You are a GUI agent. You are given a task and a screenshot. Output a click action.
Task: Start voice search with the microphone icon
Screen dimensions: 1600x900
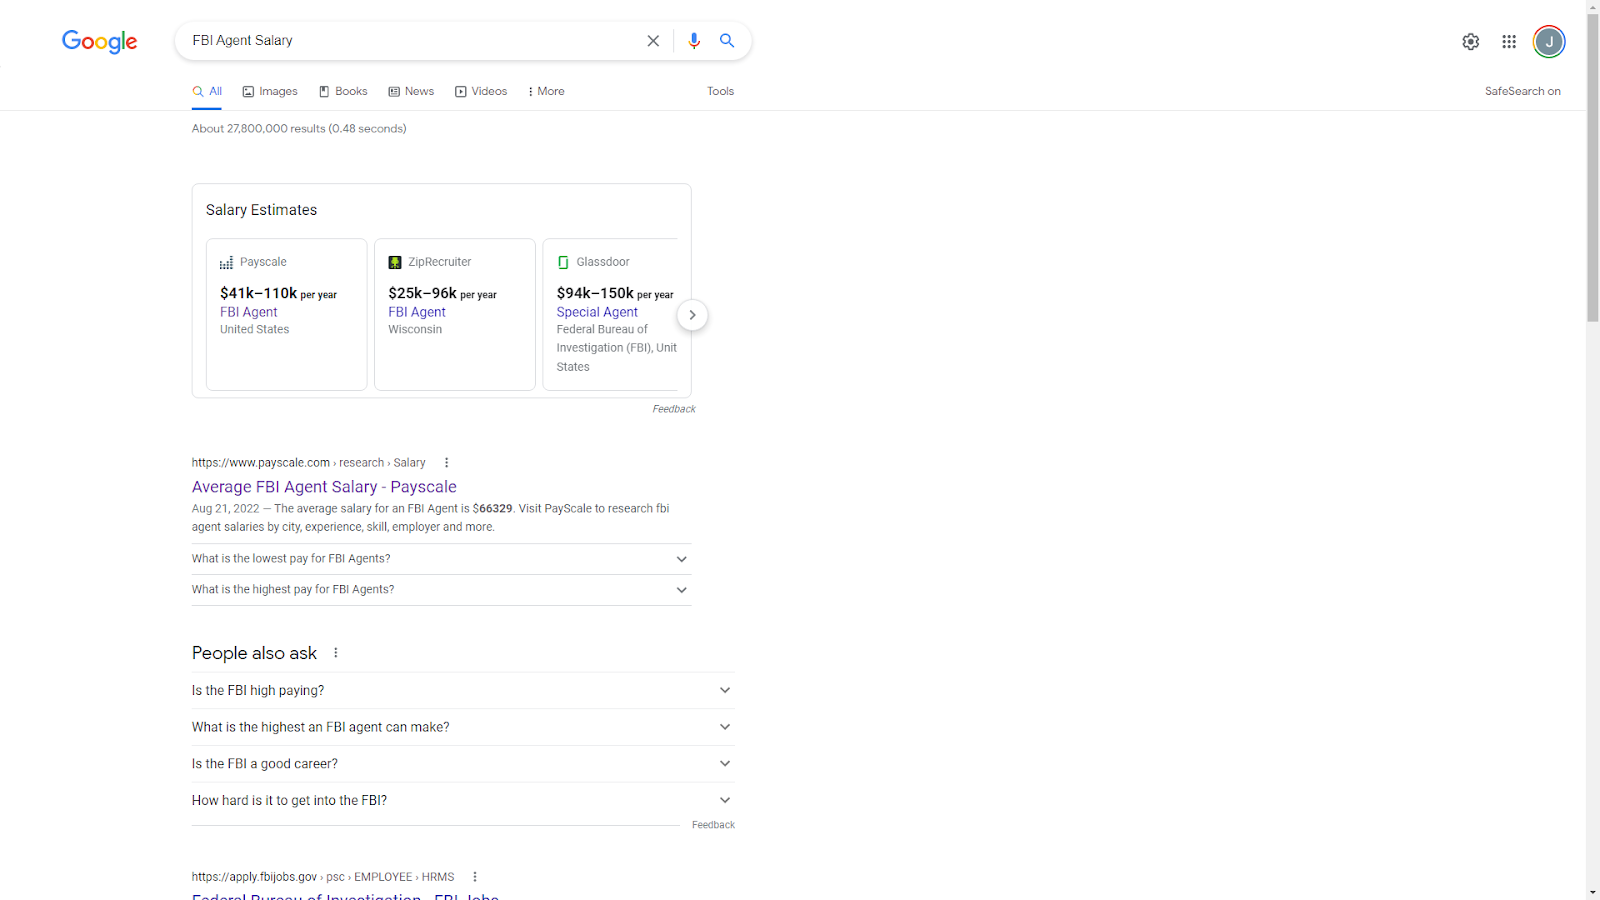(694, 41)
